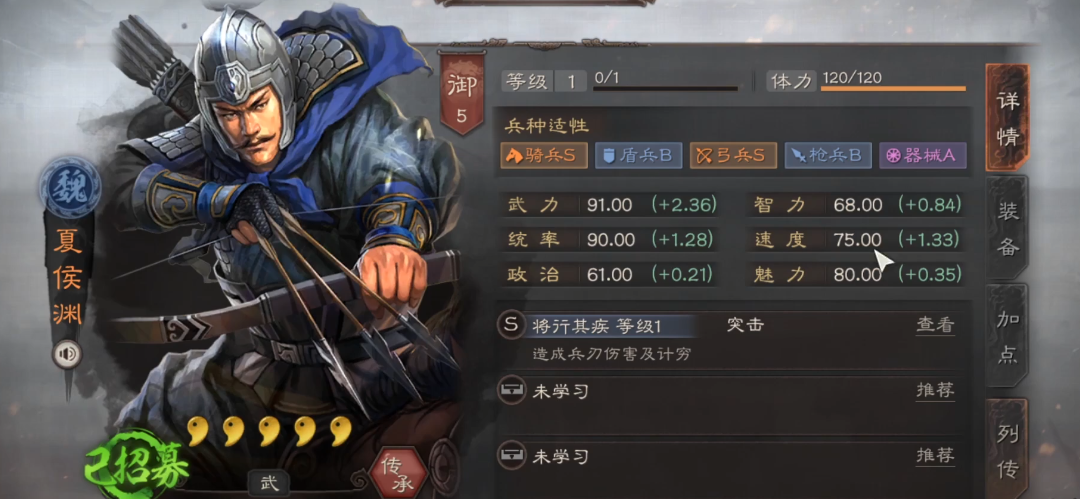Select the 弓兵S archer aptitude badge
The height and width of the screenshot is (499, 1080).
[734, 156]
